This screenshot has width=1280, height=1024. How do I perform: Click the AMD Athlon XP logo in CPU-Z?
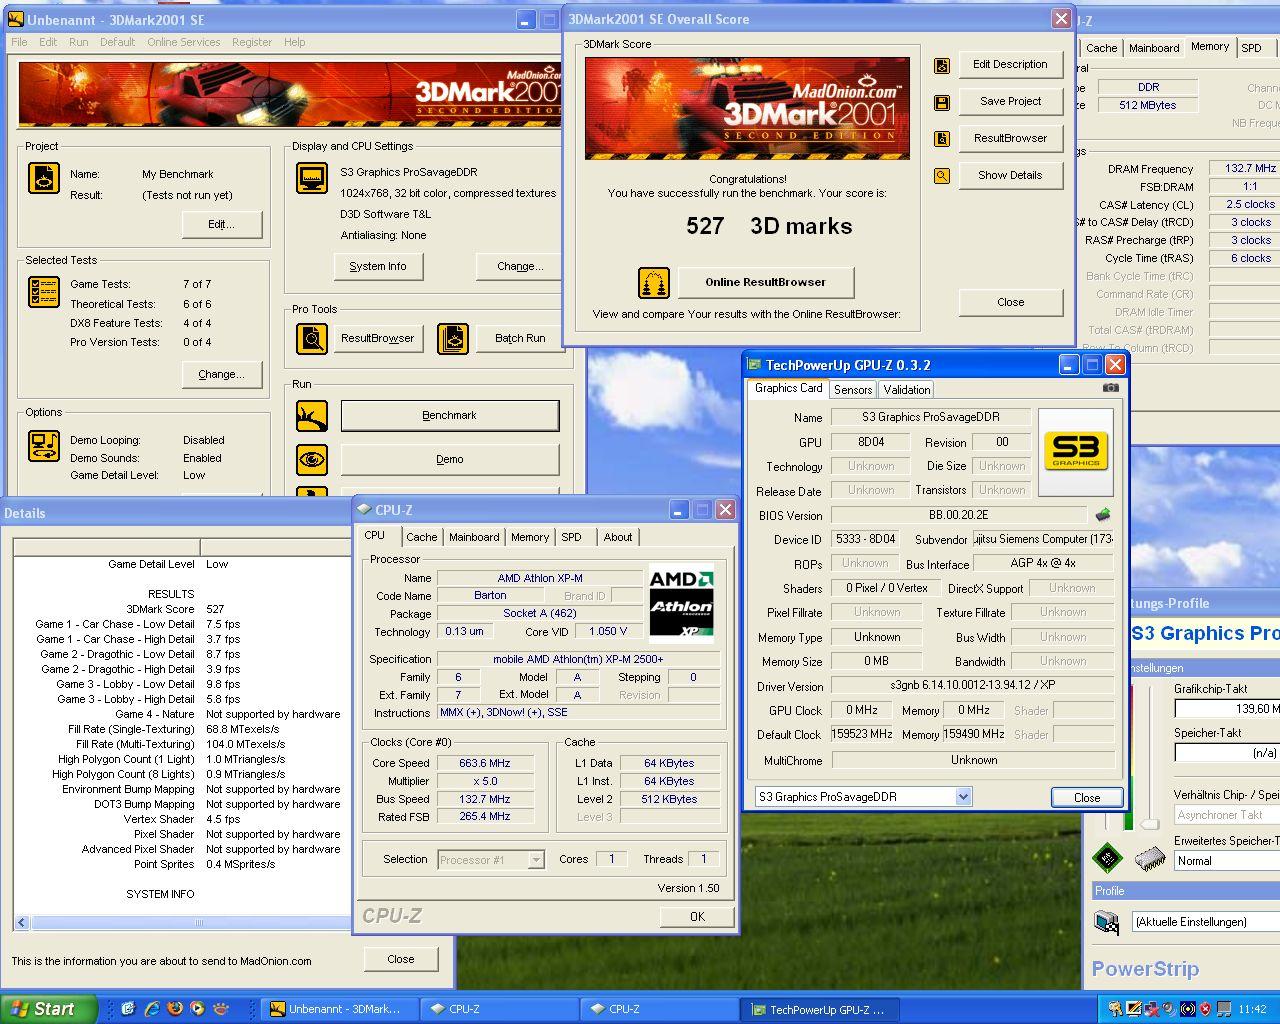681,604
